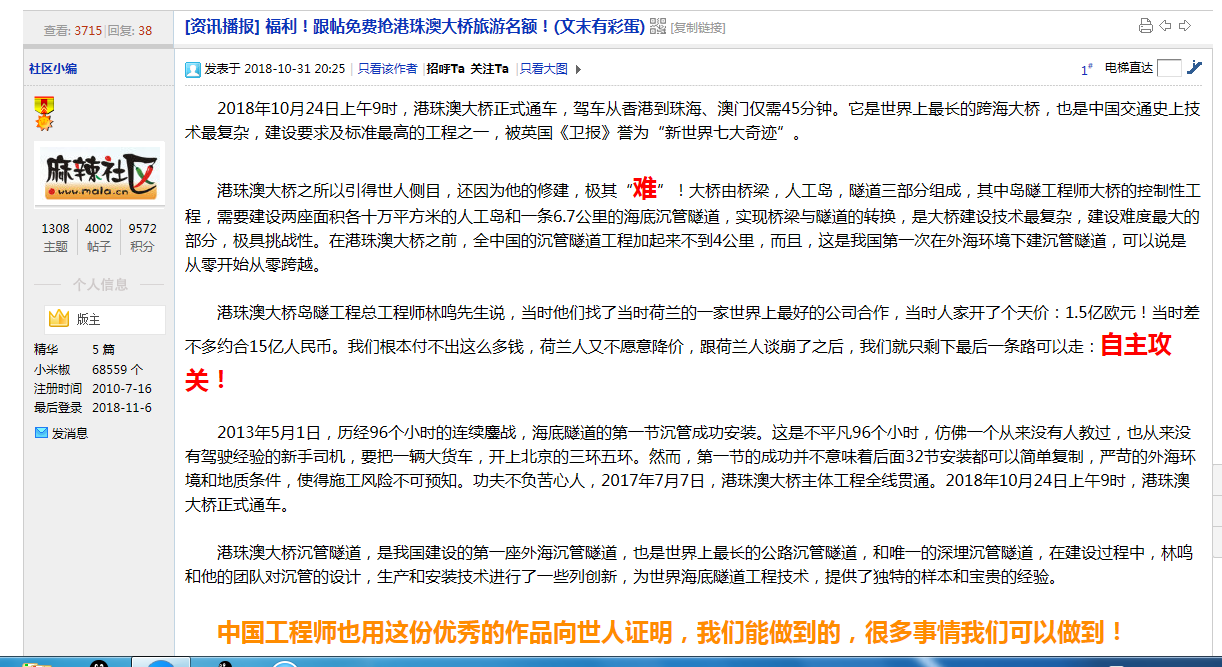
Task: Go to previous thread arrow icon
Action: tap(1166, 26)
